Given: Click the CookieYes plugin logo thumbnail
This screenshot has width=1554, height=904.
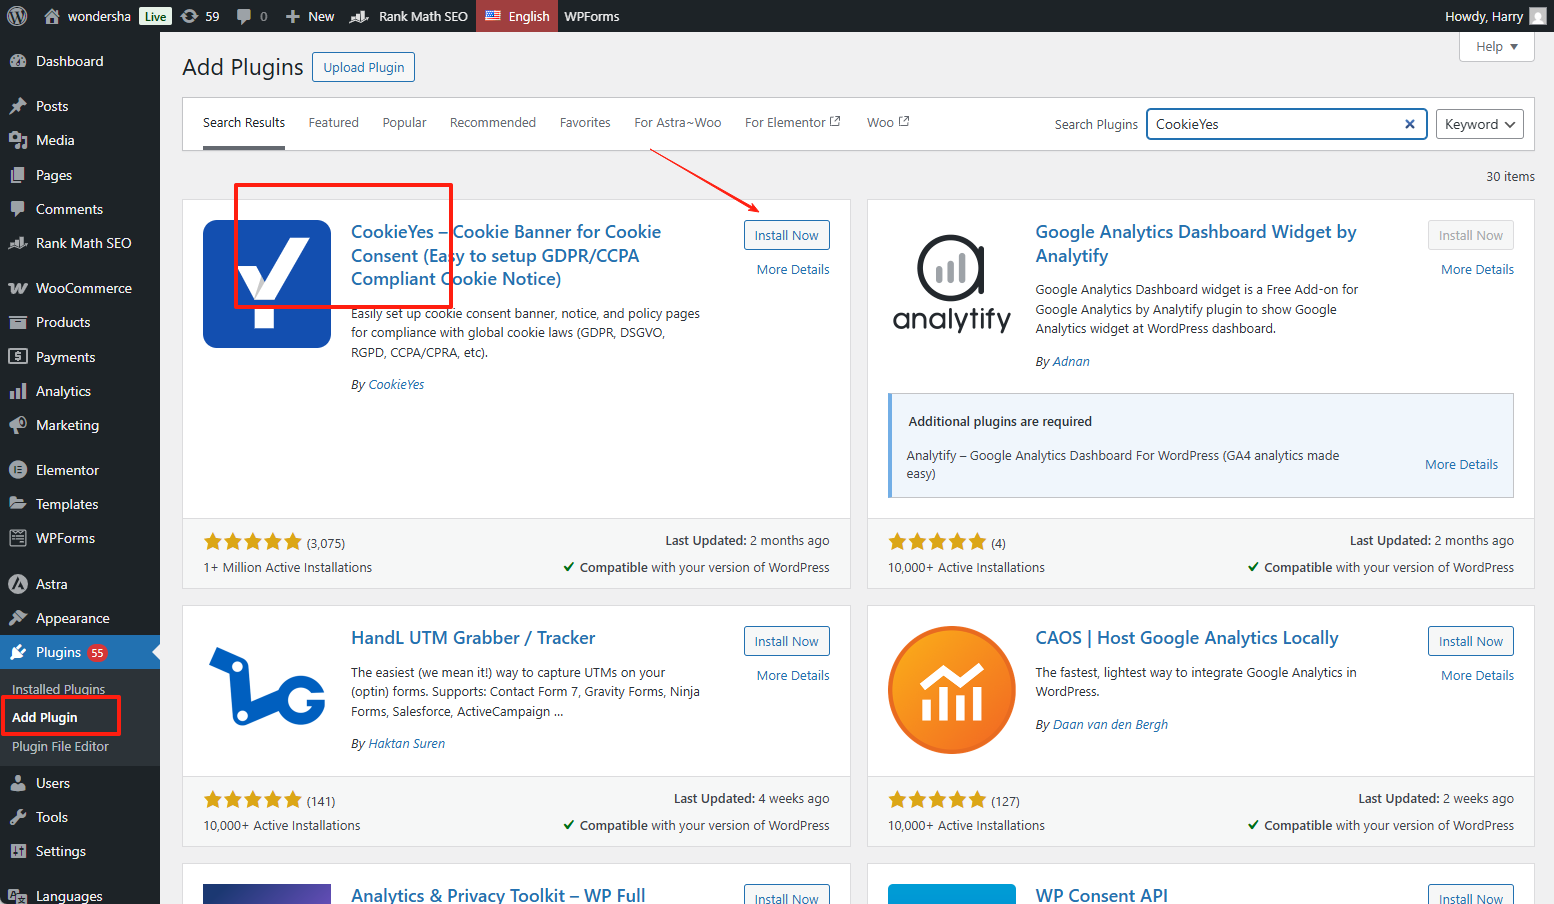Looking at the screenshot, I should [x=266, y=284].
